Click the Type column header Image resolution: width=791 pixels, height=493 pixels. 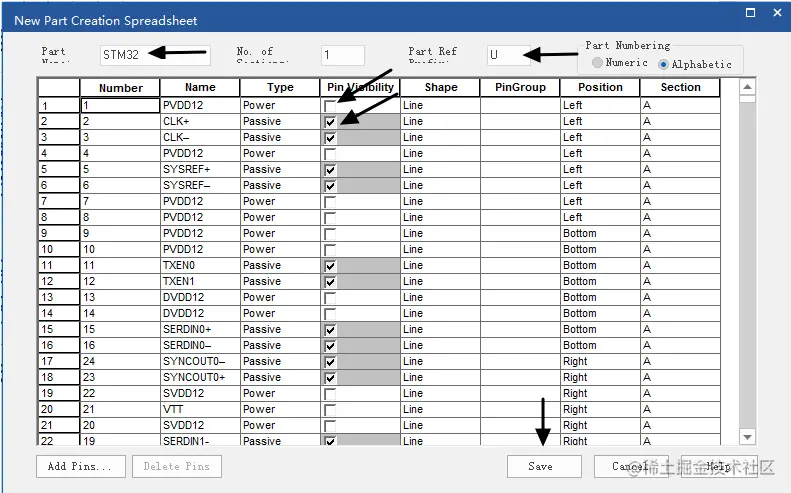[280, 88]
